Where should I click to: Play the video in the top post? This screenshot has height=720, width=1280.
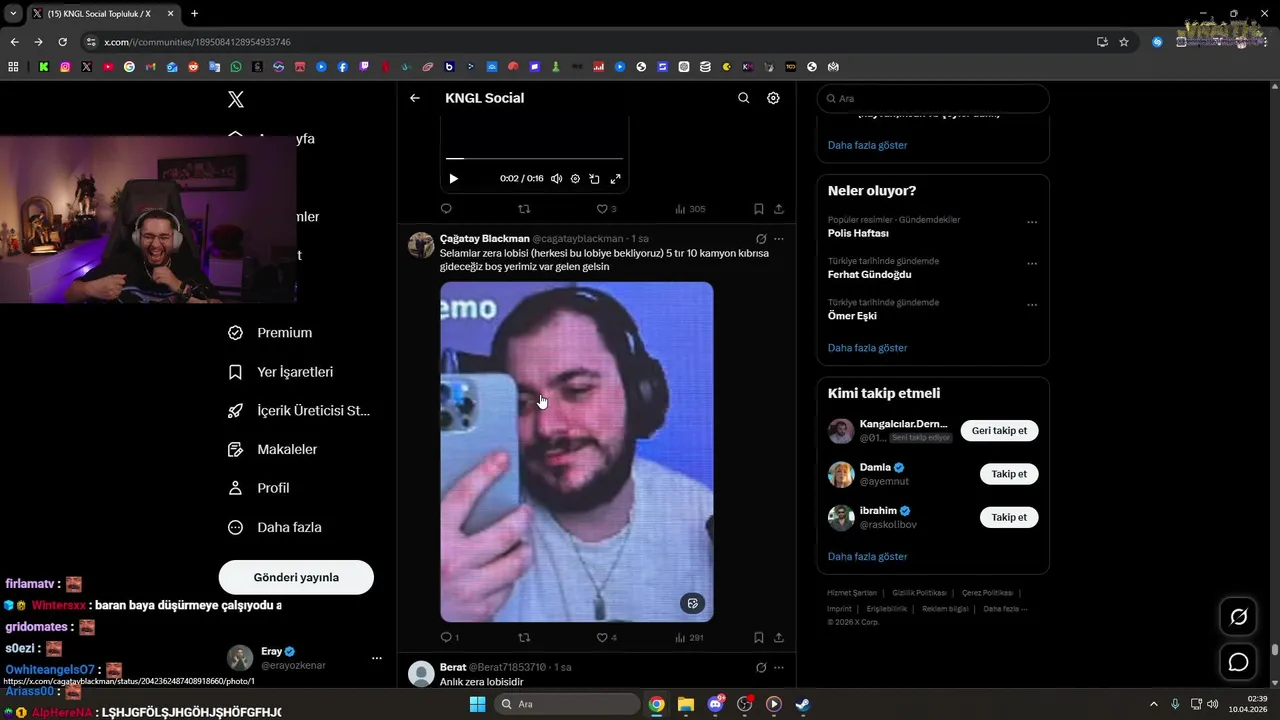pyautogui.click(x=453, y=179)
